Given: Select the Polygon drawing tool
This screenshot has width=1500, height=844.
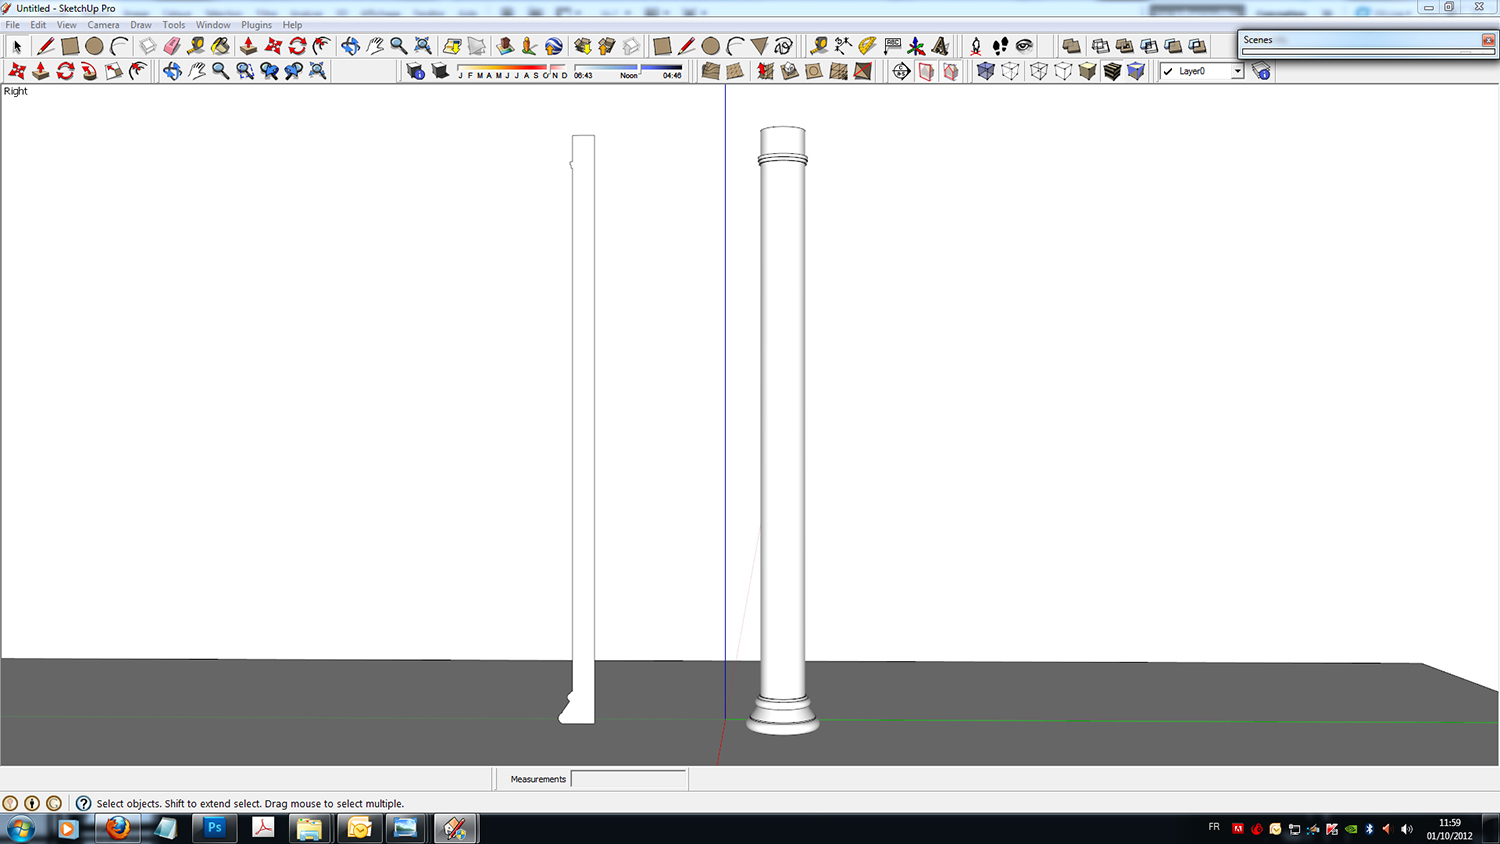Looking at the screenshot, I should pyautogui.click(x=759, y=46).
